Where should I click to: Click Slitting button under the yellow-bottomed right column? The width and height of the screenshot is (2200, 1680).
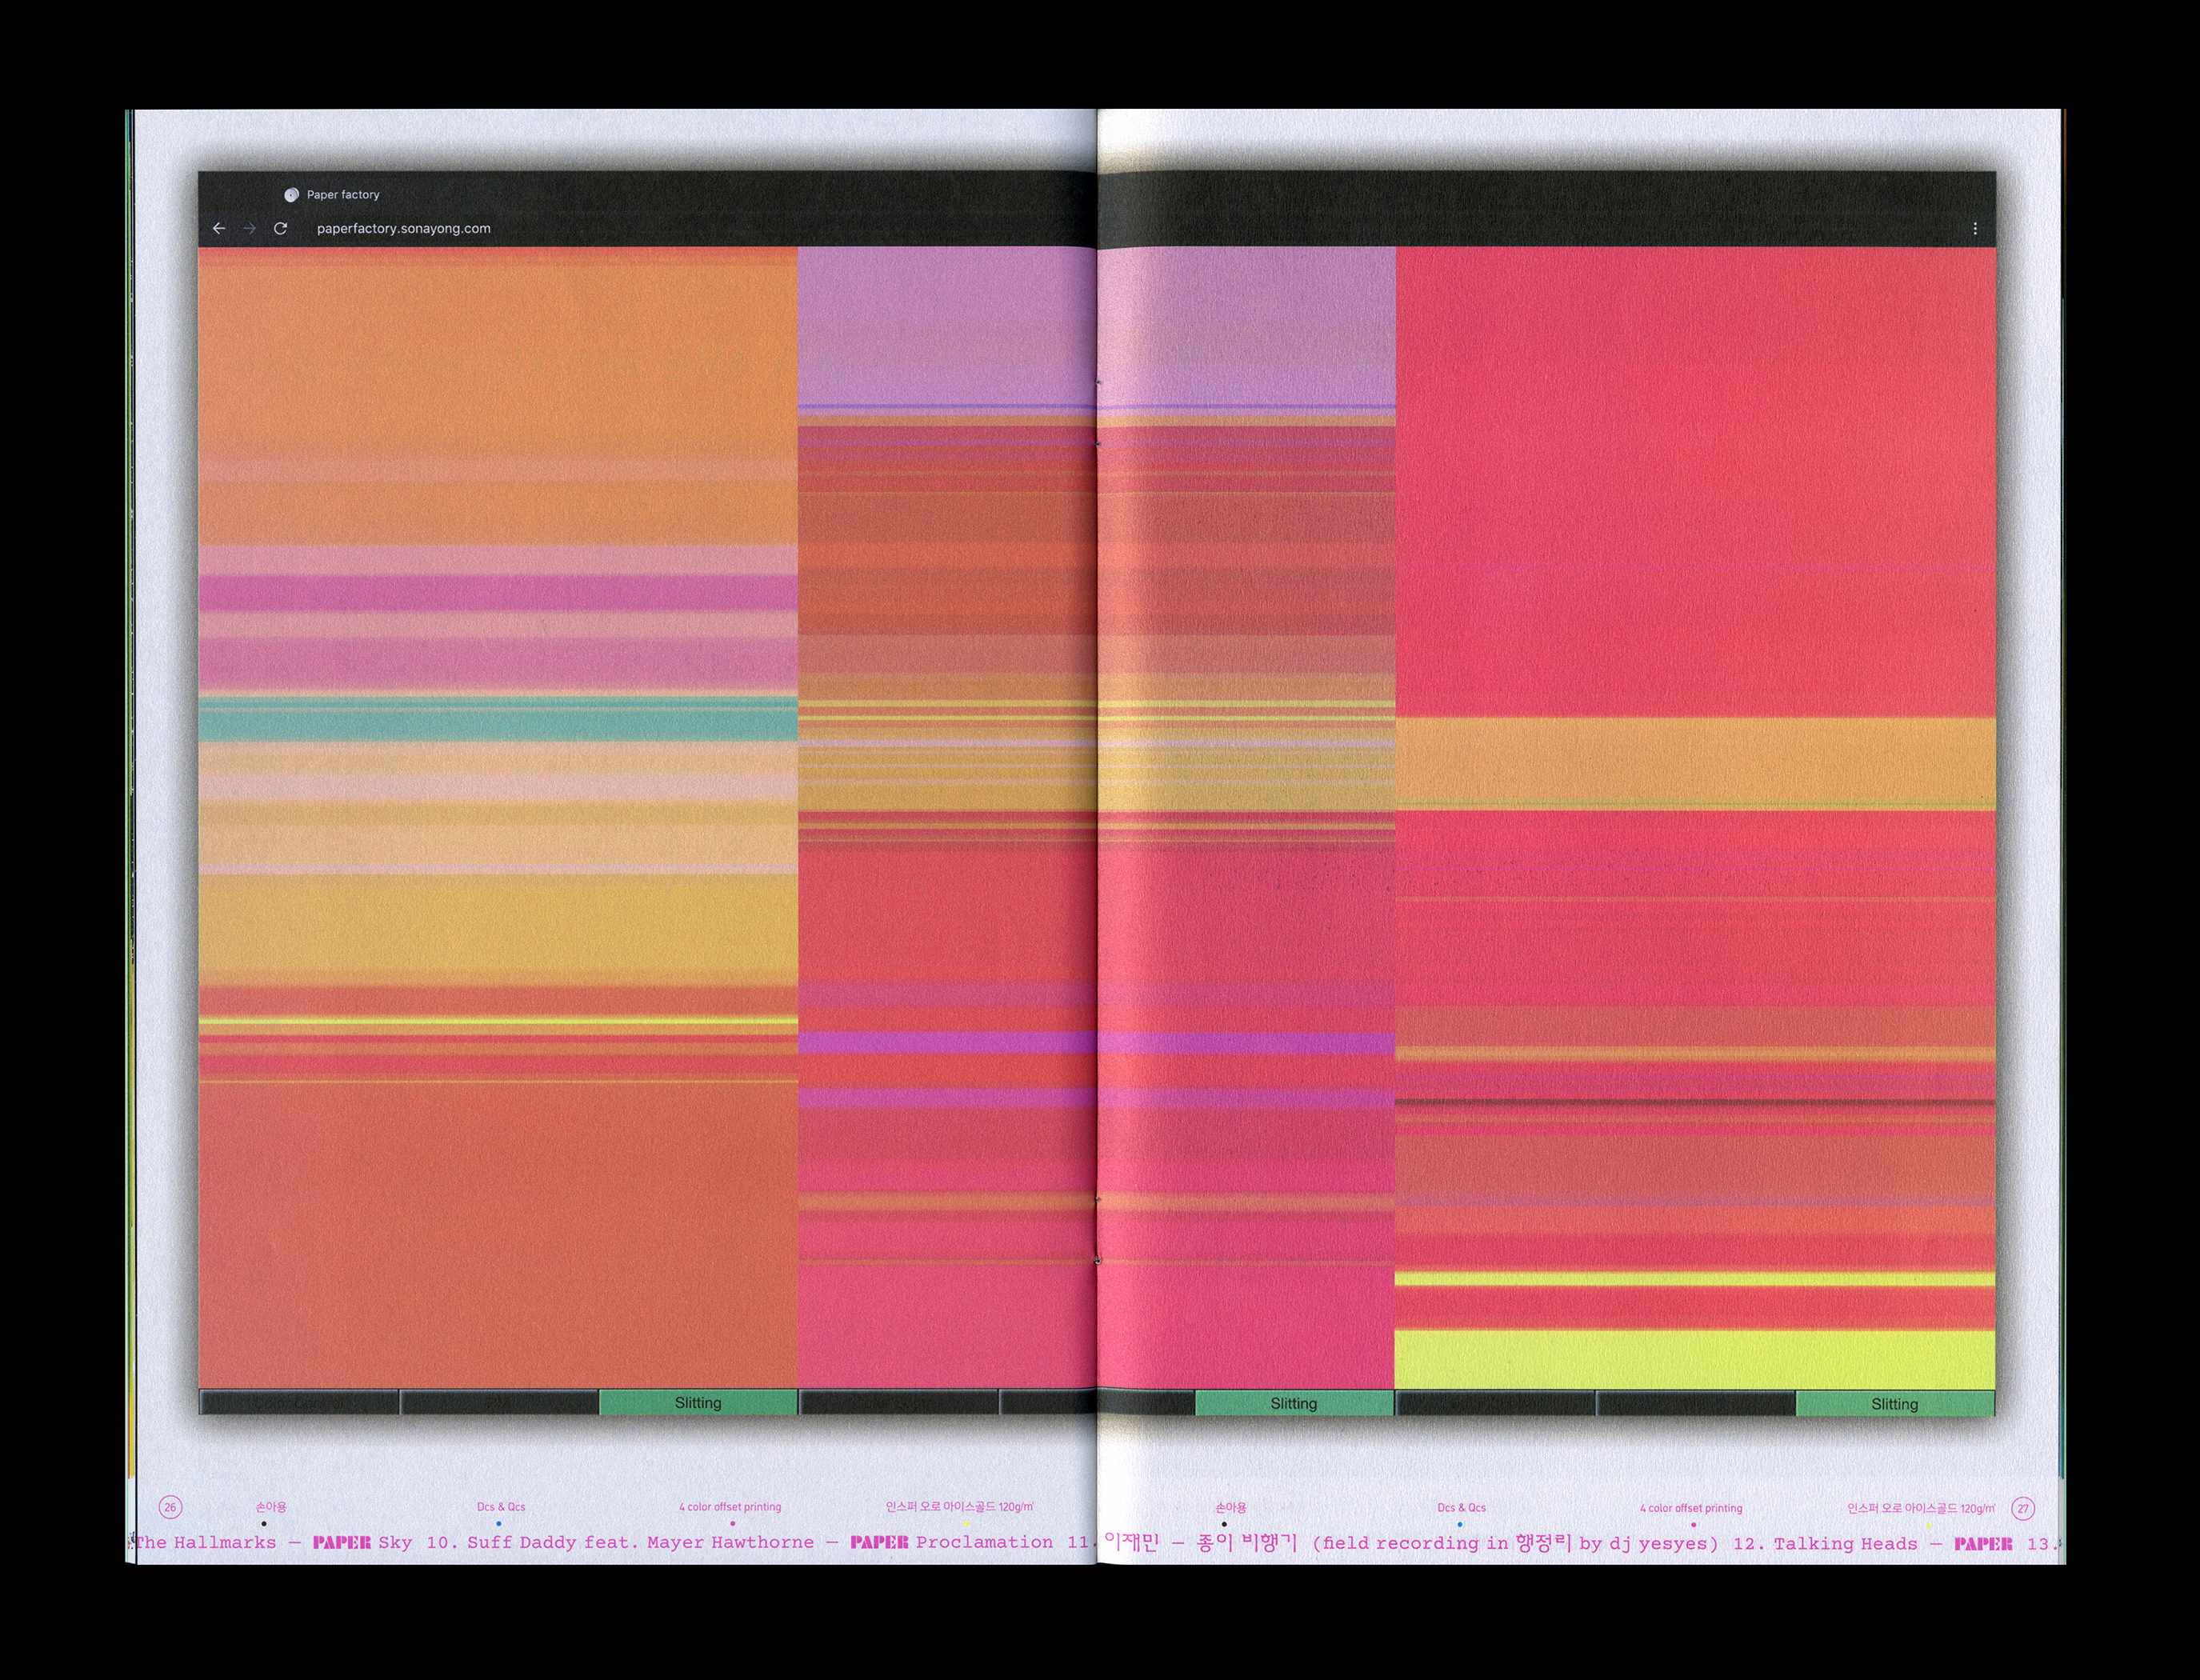pos(1895,1404)
